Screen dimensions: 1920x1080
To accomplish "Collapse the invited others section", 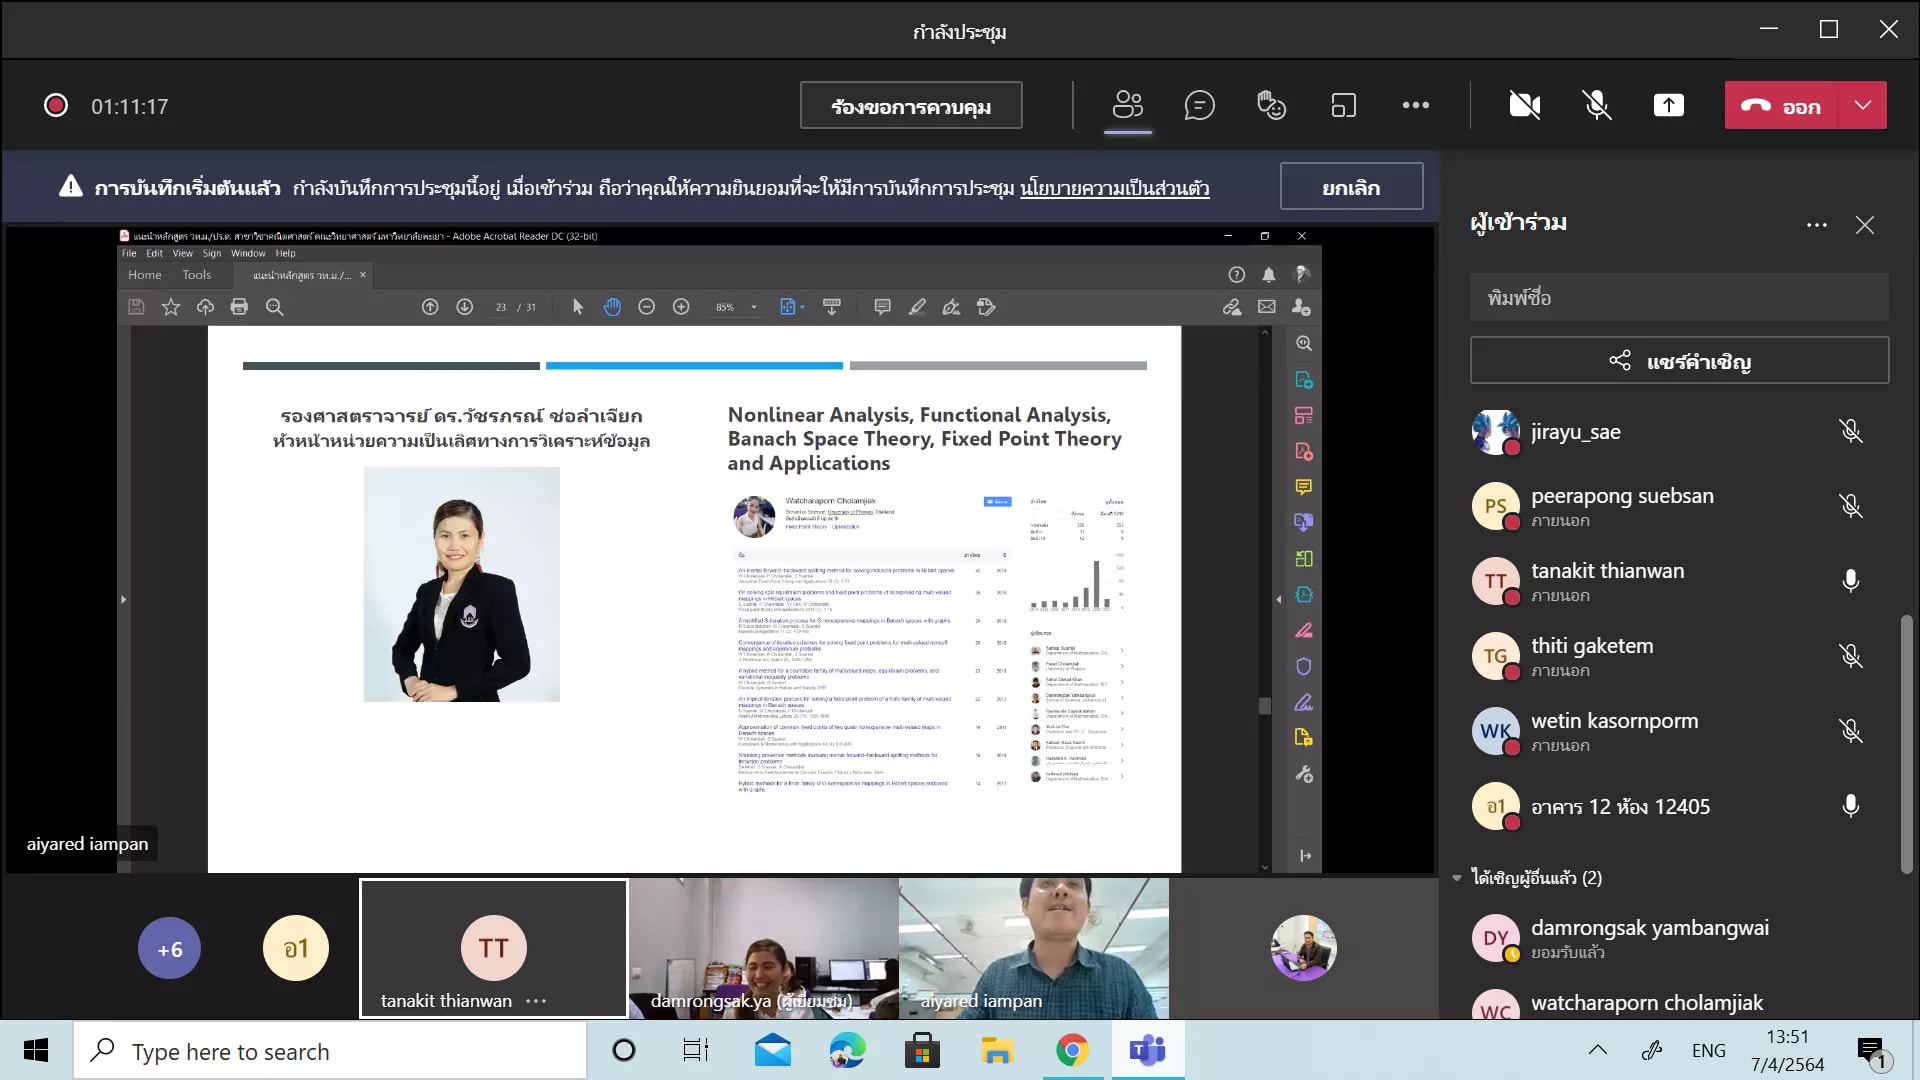I will click(x=1457, y=878).
